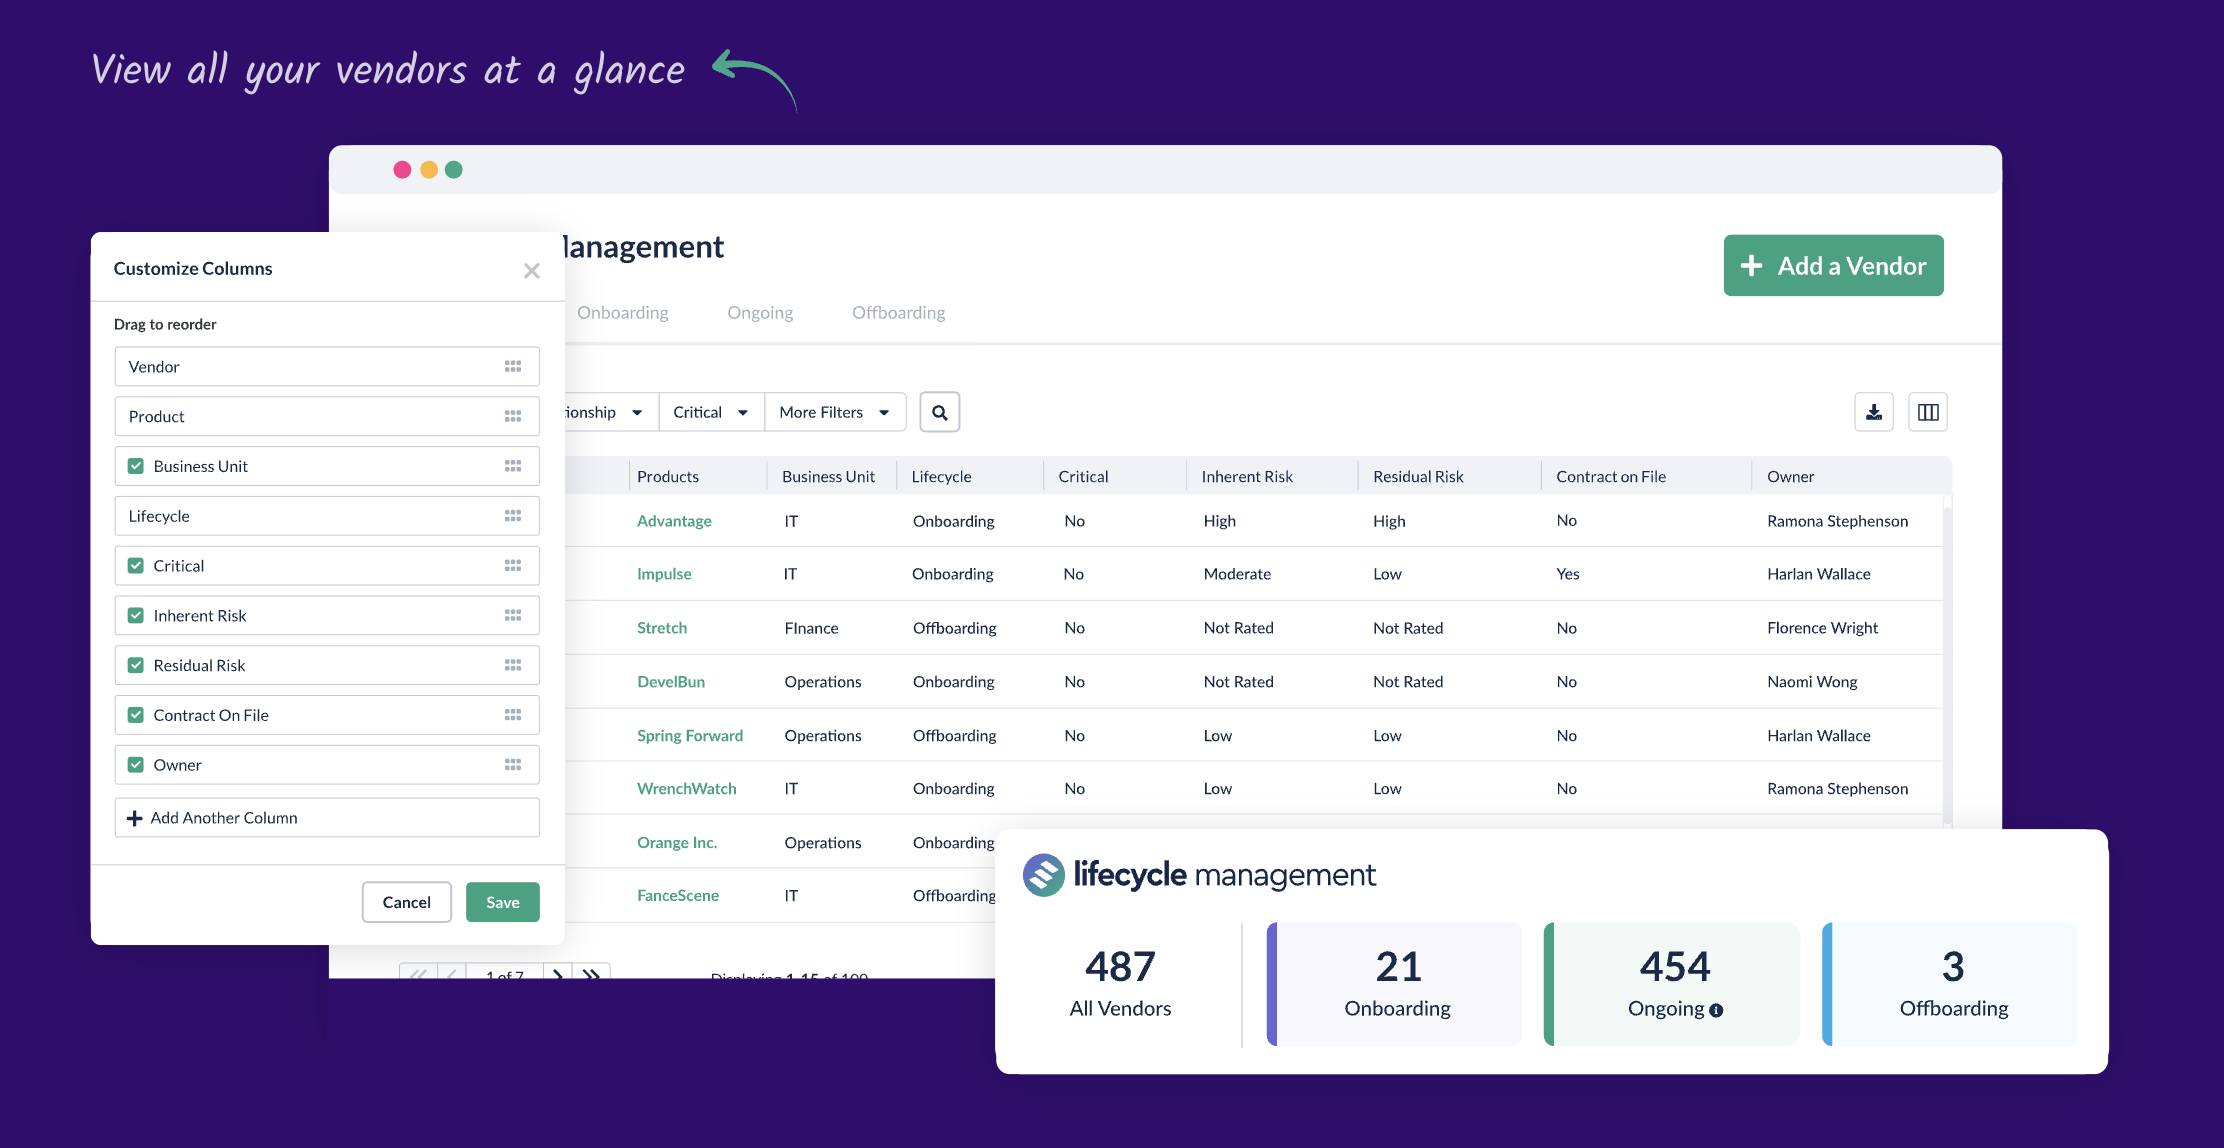Go to next page arrow

[558, 973]
